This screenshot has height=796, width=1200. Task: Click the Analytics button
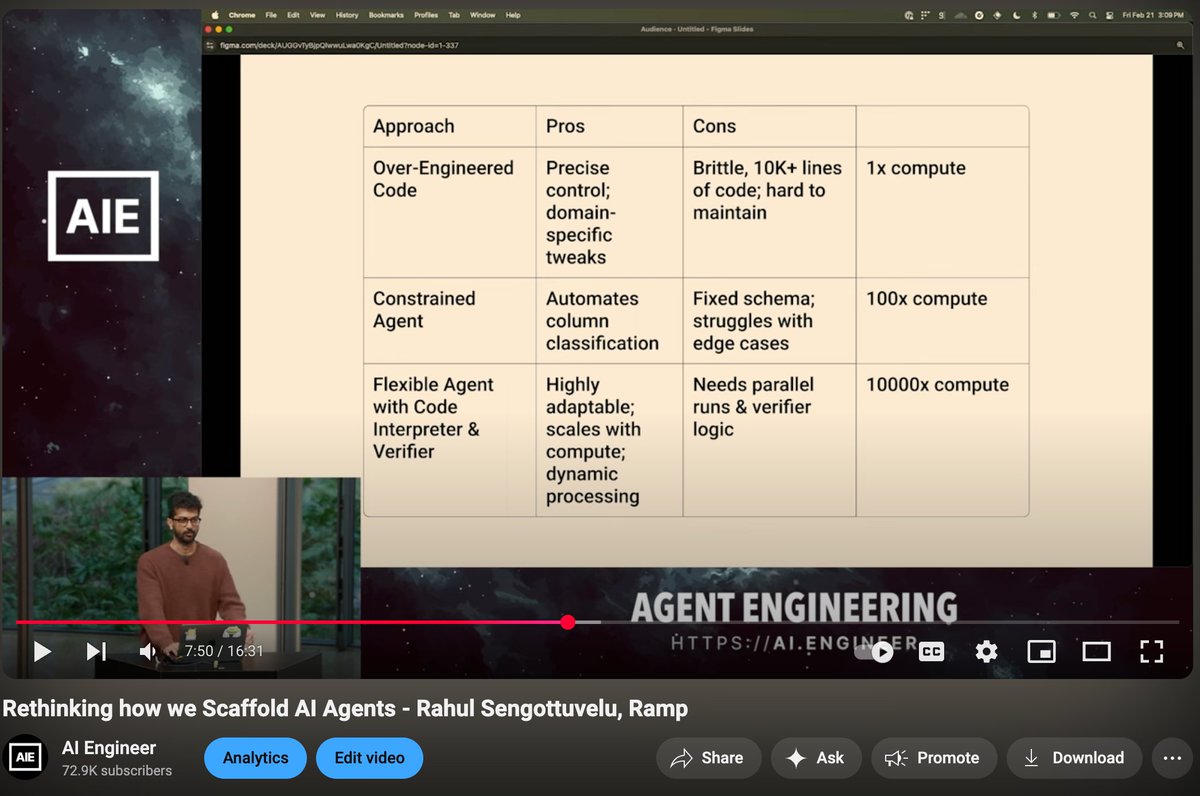[x=255, y=758]
